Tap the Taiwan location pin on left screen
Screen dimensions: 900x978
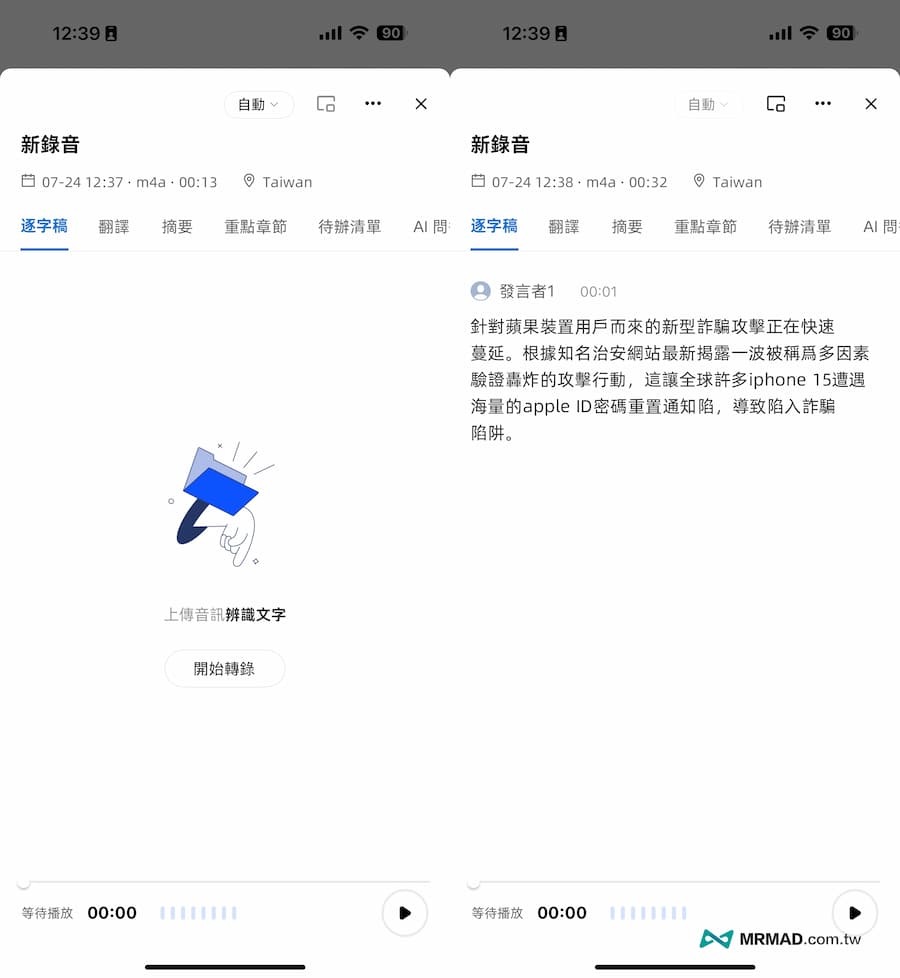(250, 182)
